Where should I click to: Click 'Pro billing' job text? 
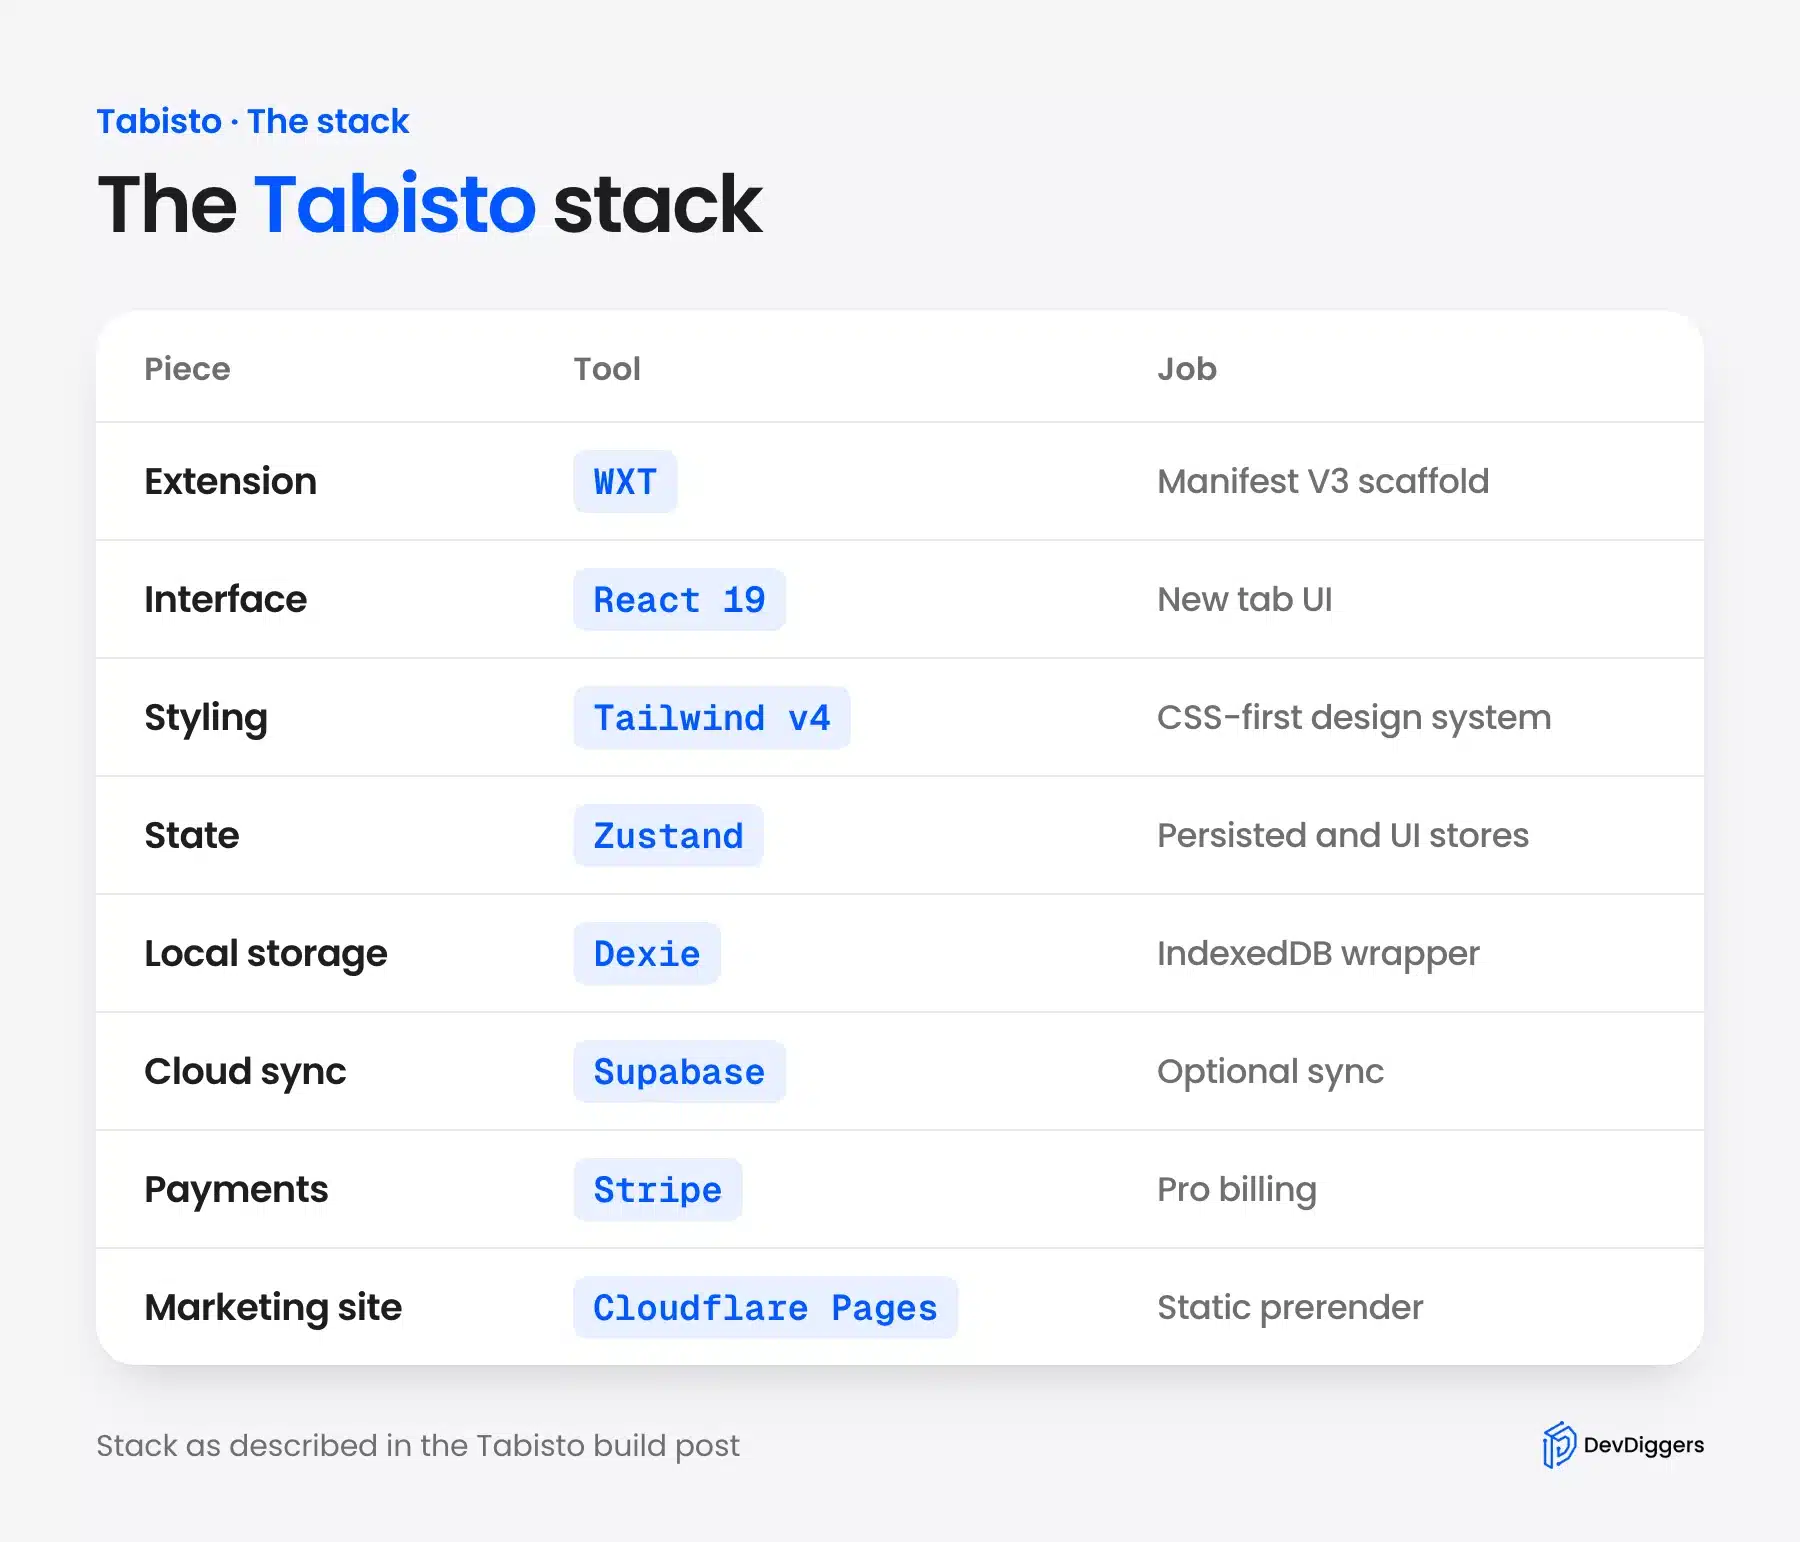[x=1236, y=1190]
